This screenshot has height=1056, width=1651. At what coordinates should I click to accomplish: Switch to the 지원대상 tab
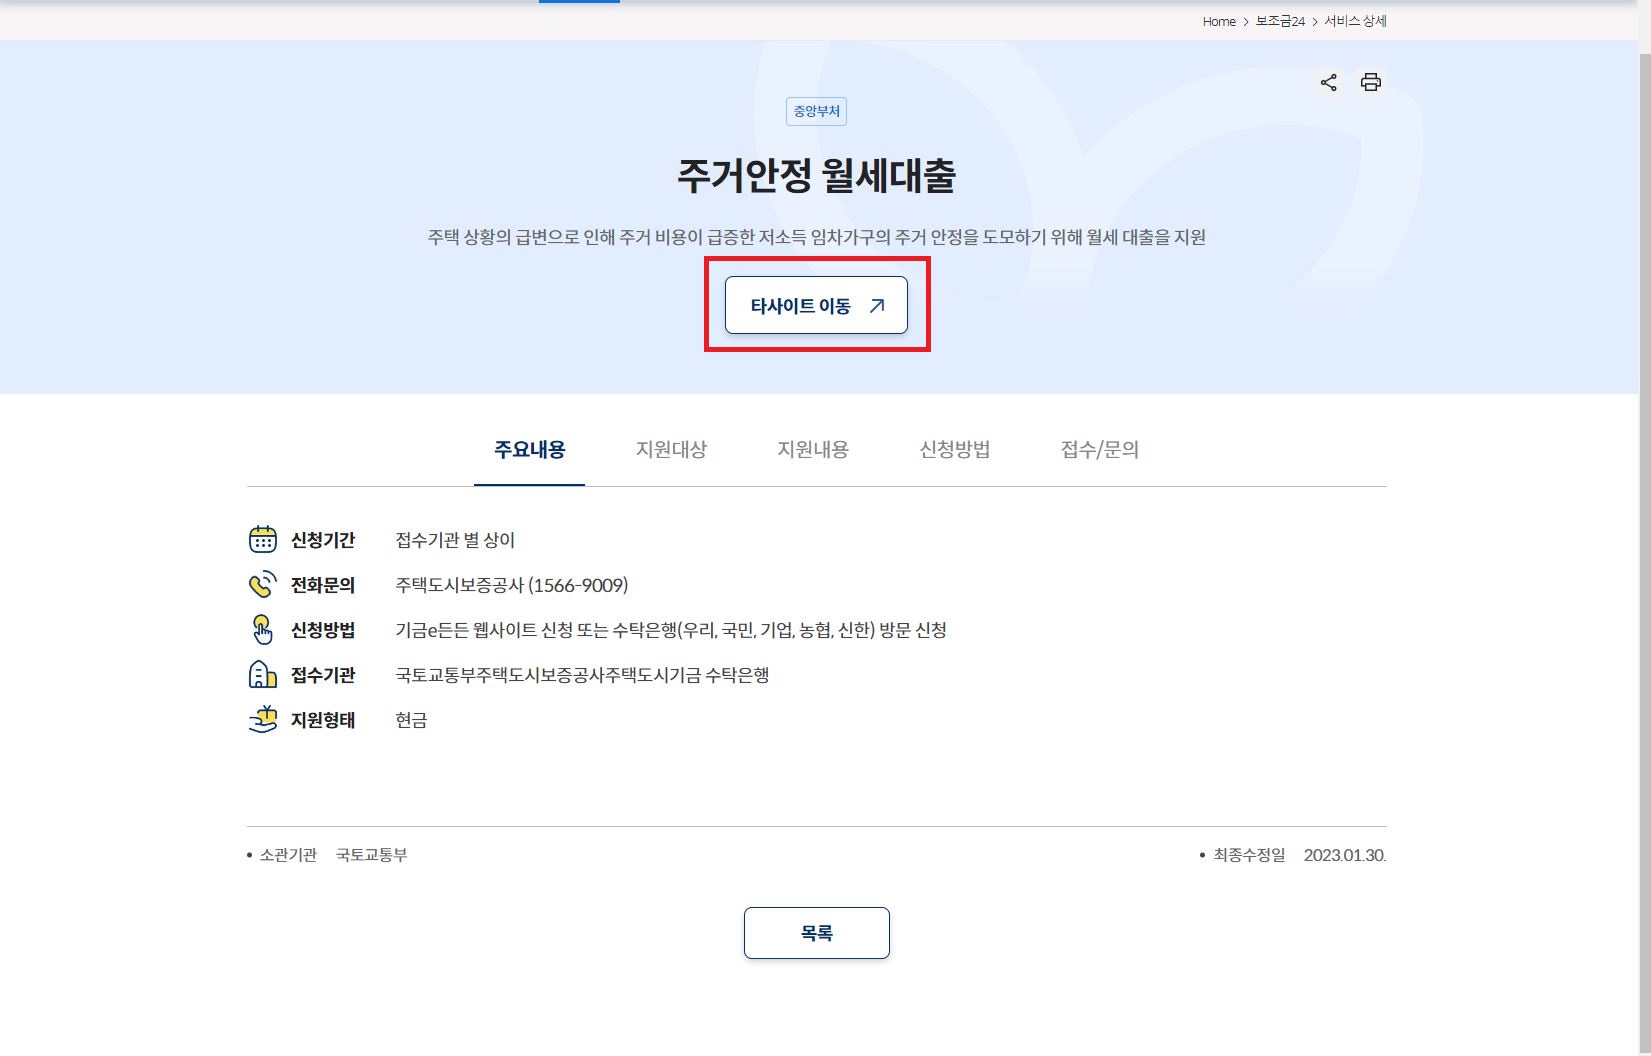pyautogui.click(x=671, y=450)
